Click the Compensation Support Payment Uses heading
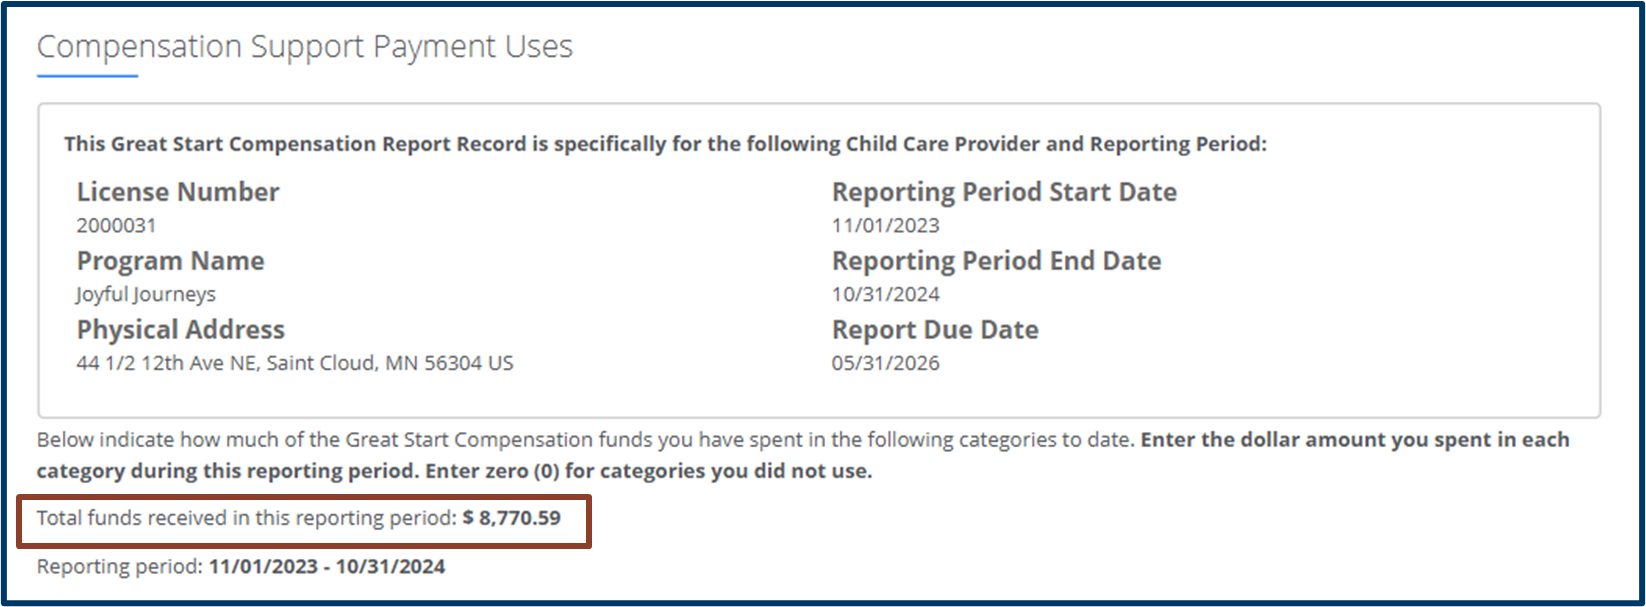This screenshot has width=1646, height=607. (305, 47)
